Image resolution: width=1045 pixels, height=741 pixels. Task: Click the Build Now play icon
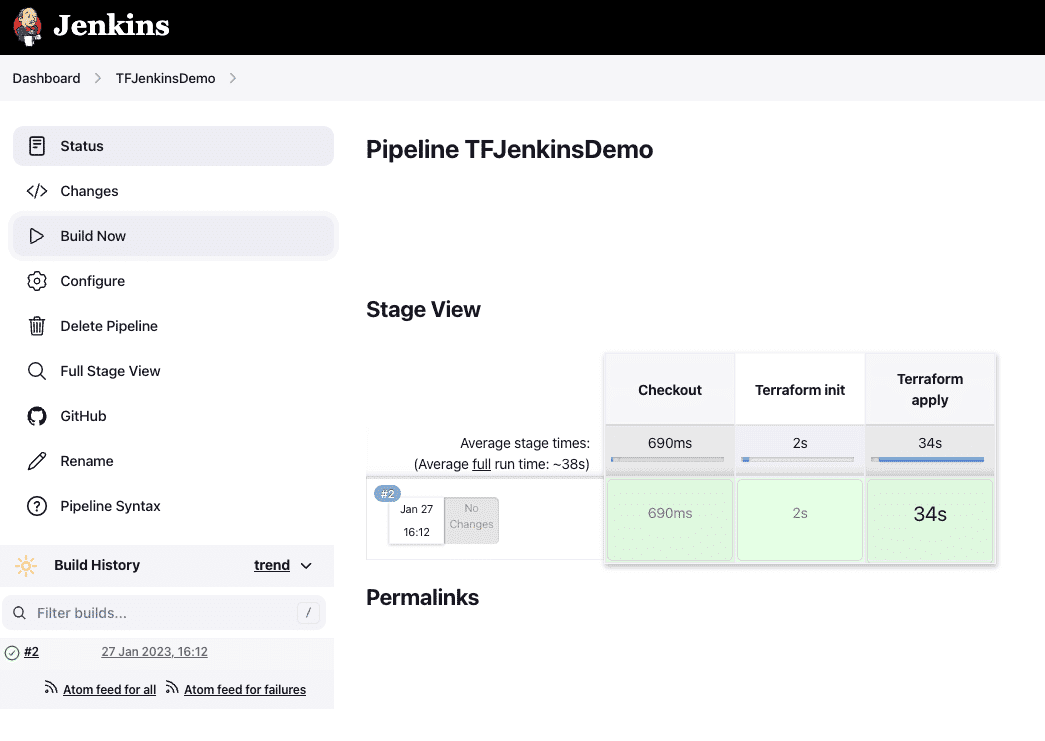[x=37, y=236]
